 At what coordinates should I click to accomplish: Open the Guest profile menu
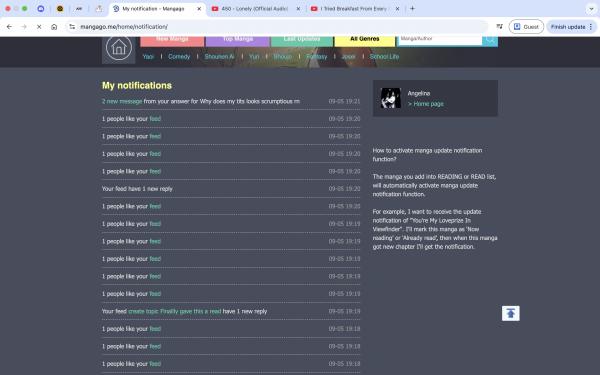(526, 27)
